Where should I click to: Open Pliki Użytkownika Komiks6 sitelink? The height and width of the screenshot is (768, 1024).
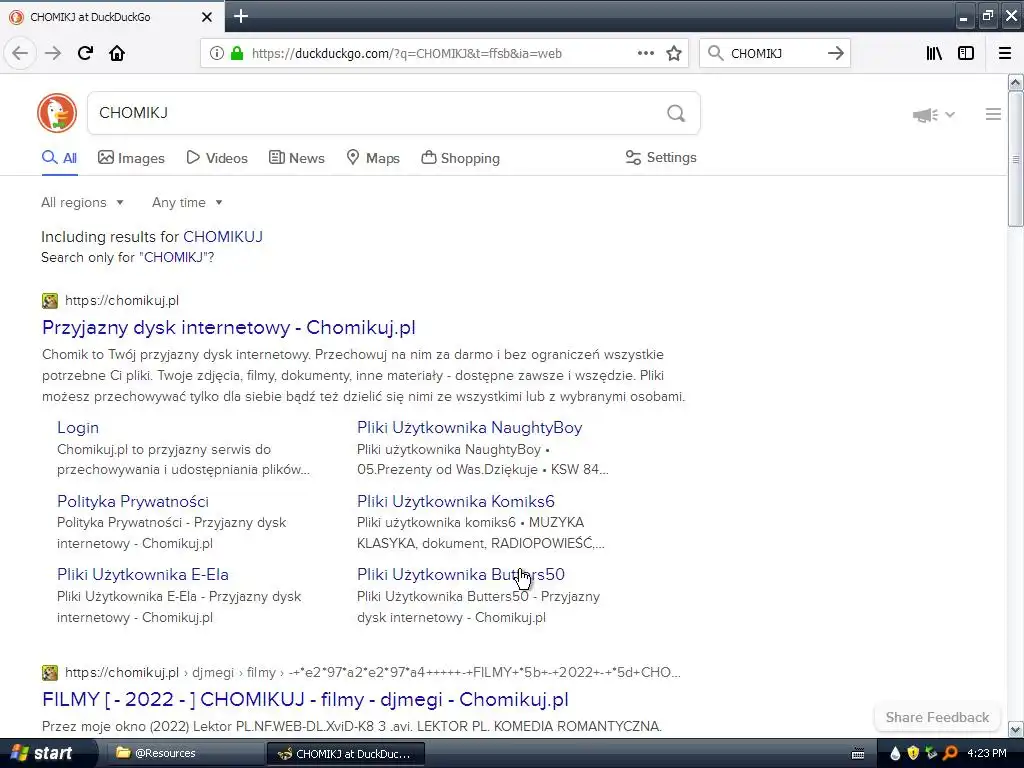point(456,501)
